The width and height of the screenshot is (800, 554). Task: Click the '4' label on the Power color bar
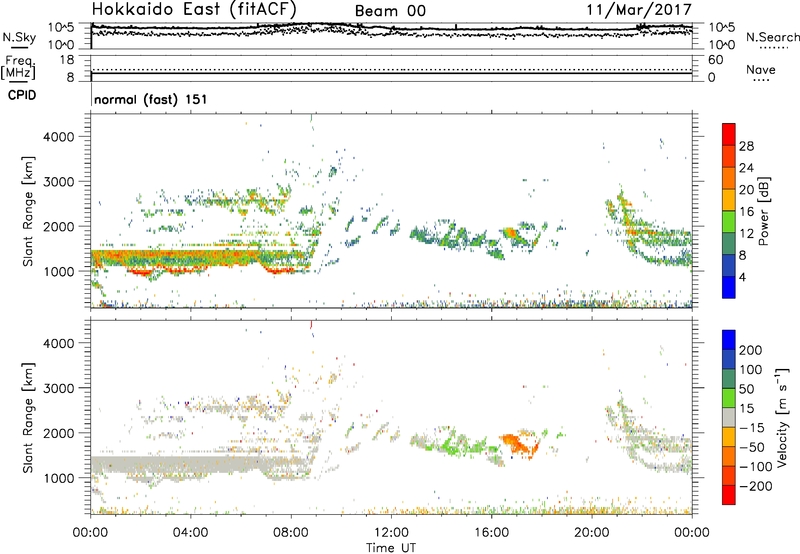click(742, 277)
